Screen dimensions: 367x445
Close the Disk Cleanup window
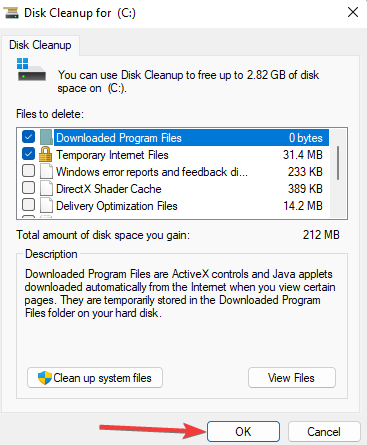[x=353, y=13]
